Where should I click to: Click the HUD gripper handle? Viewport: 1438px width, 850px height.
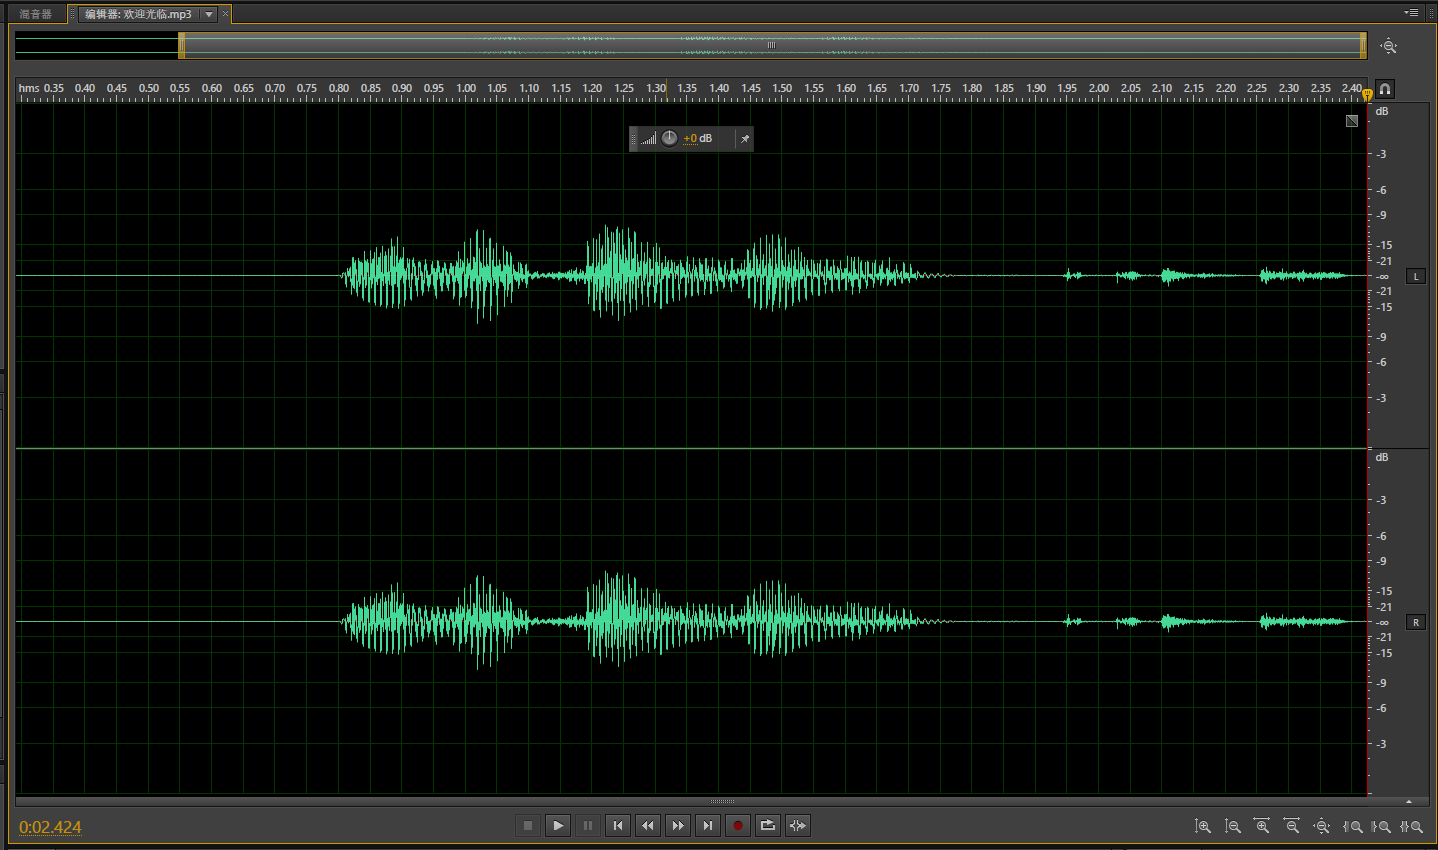[633, 138]
